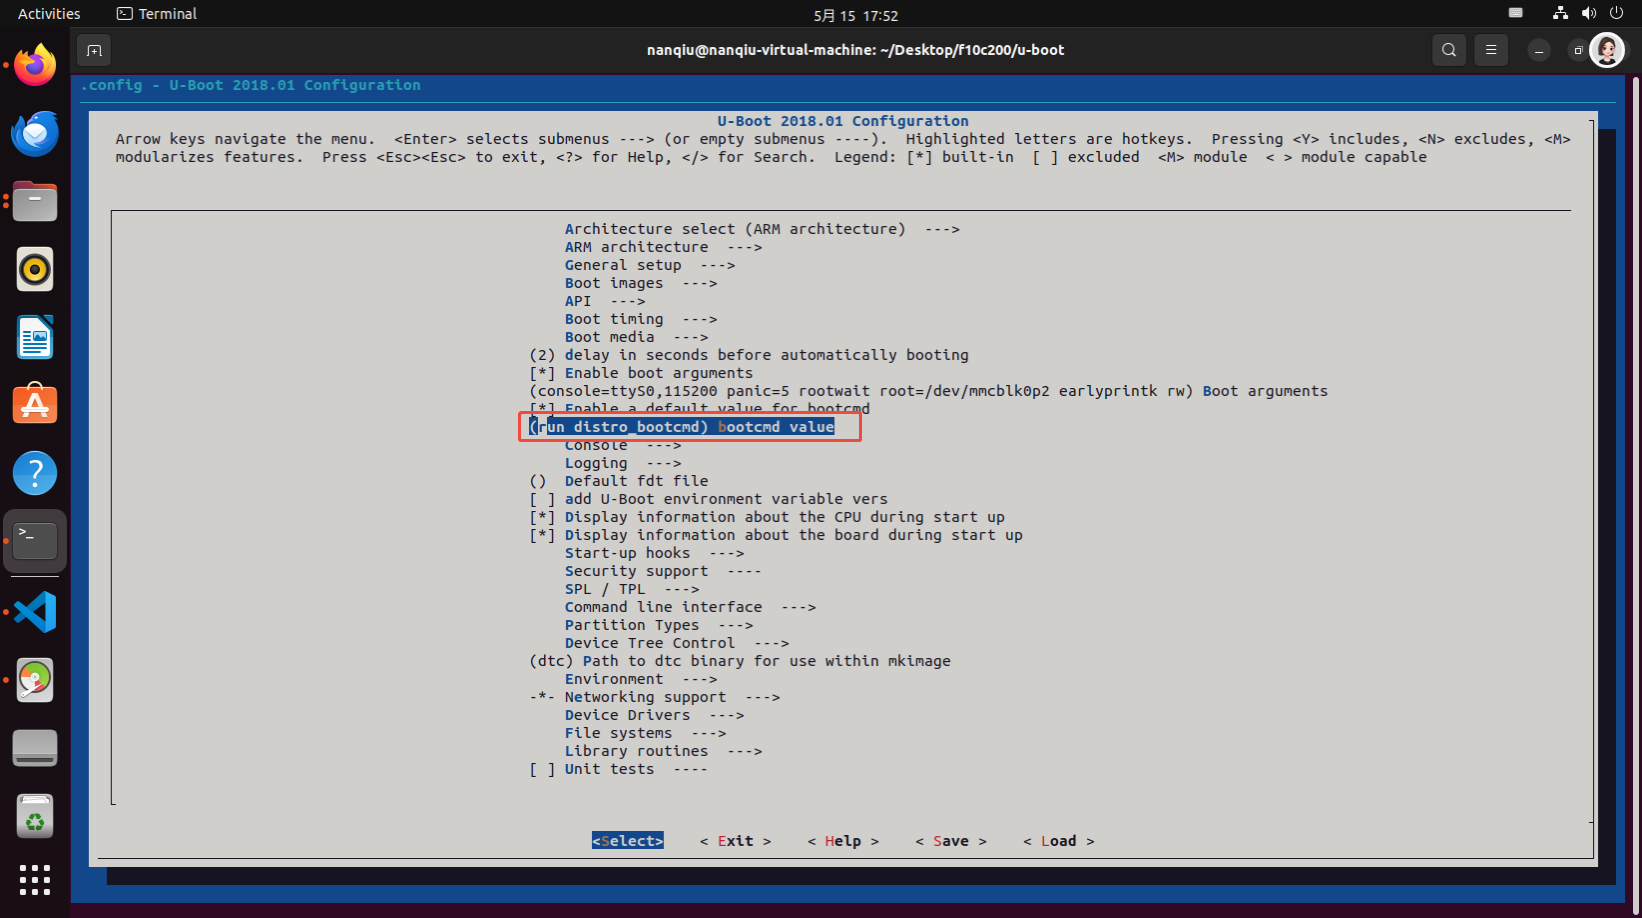Open the Help icon in the dock
Viewport: 1642px width, 918px height.
[35, 473]
